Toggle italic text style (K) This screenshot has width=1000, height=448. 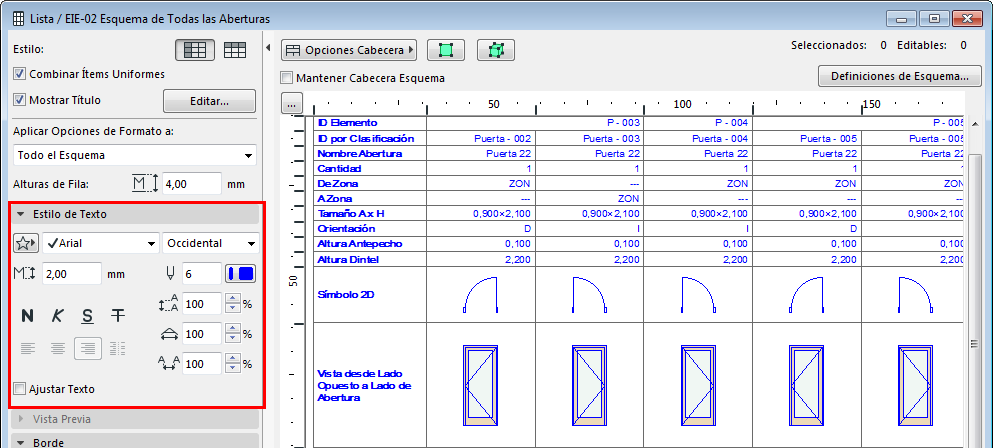(x=58, y=316)
